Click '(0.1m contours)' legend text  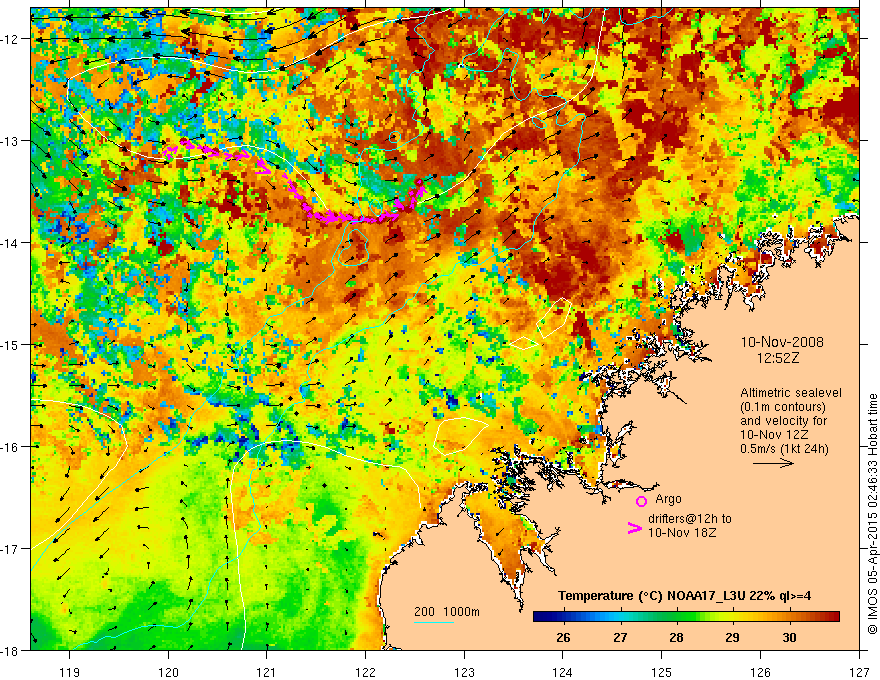pyautogui.click(x=783, y=407)
